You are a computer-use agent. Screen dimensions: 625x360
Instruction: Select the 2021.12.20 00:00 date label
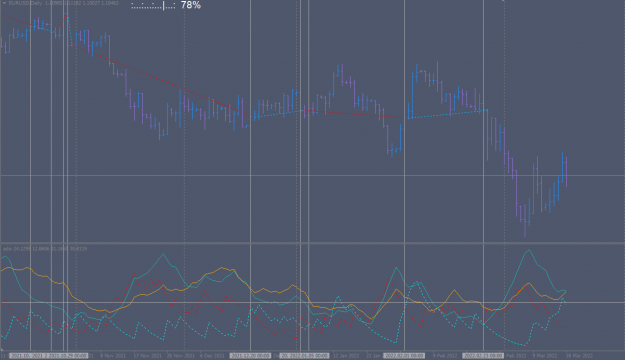click(250, 356)
